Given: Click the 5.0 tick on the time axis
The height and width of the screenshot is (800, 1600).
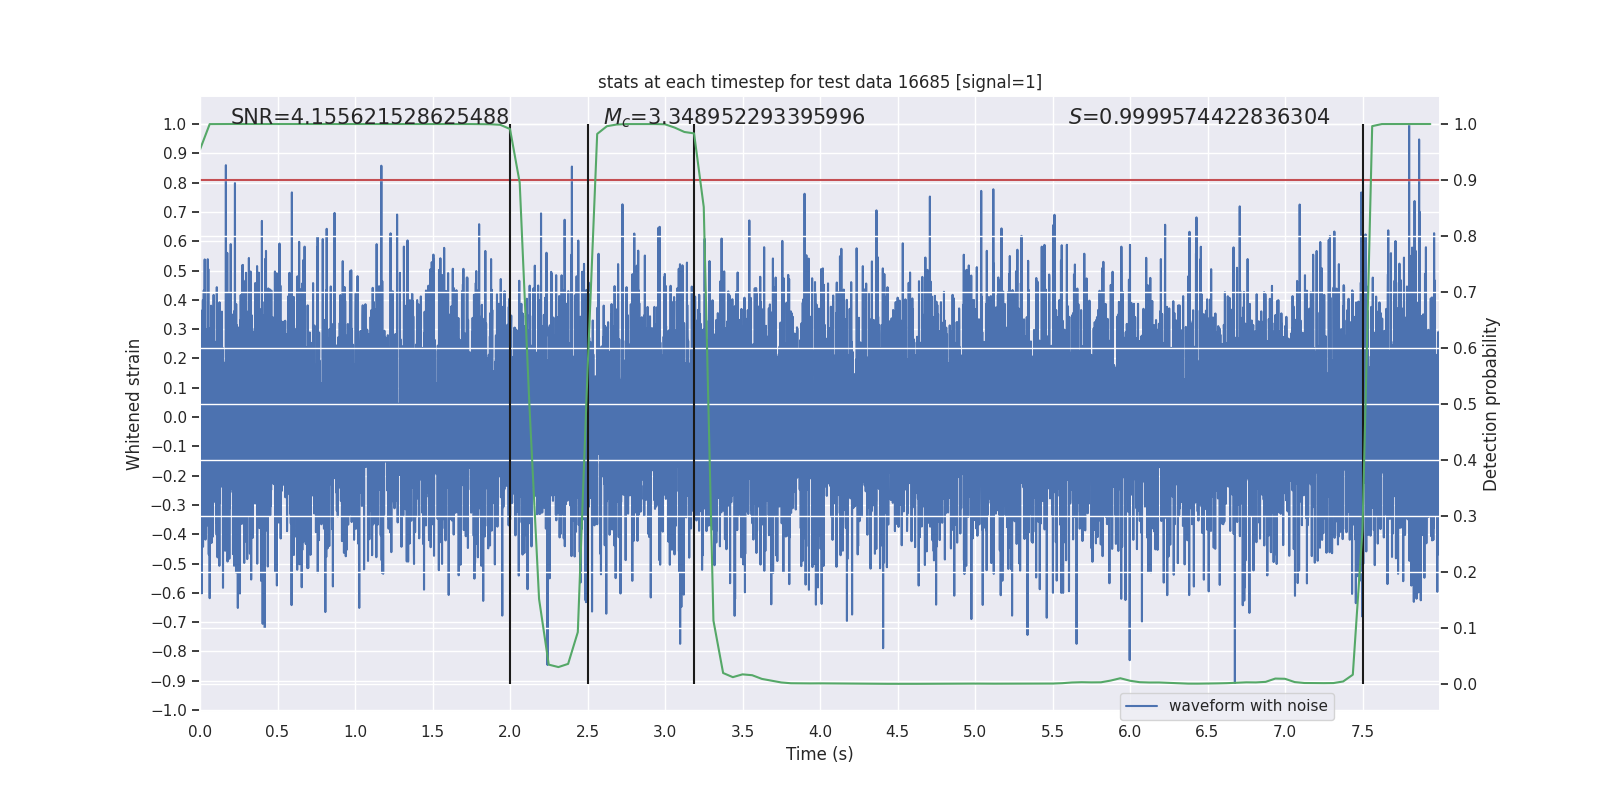Looking at the screenshot, I should point(975,731).
